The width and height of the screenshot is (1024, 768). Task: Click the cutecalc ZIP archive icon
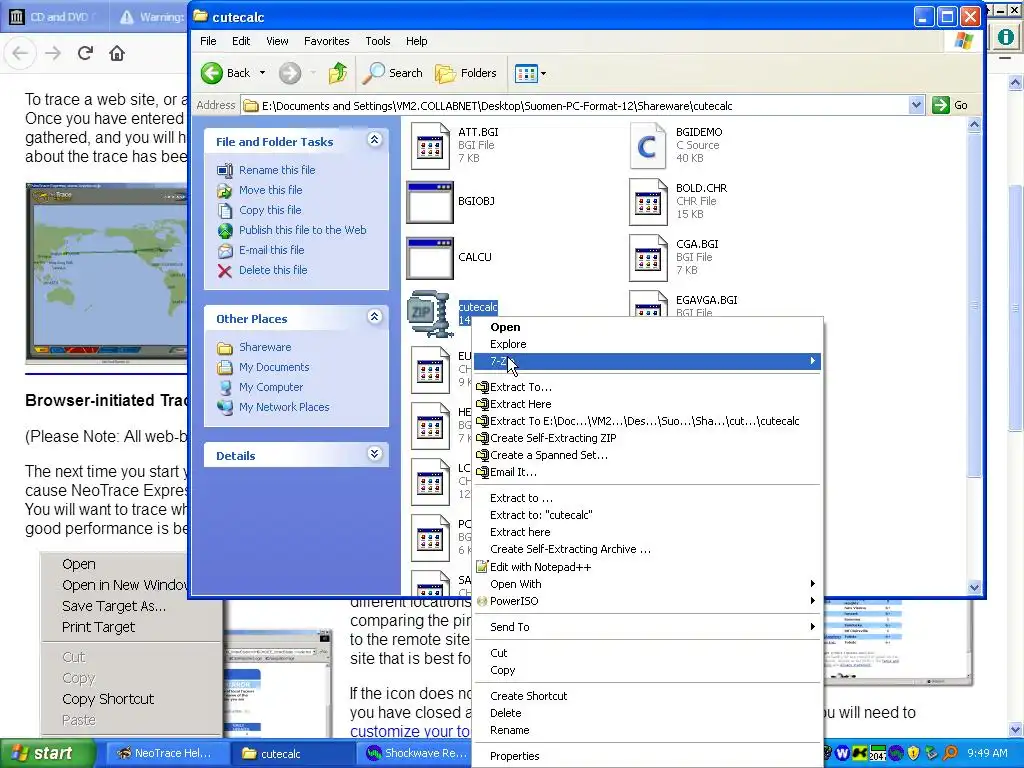tap(430, 314)
